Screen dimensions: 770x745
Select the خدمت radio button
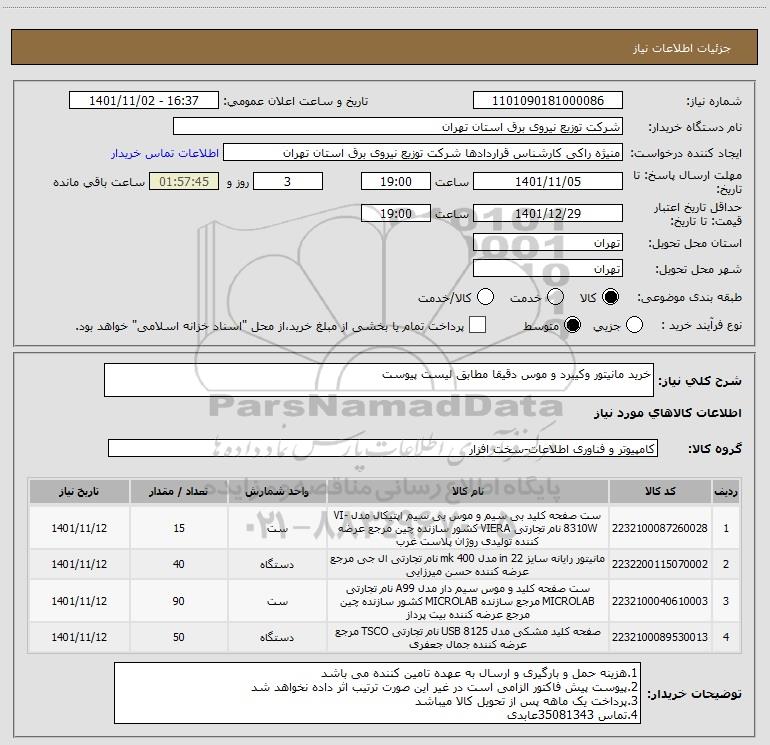point(555,297)
